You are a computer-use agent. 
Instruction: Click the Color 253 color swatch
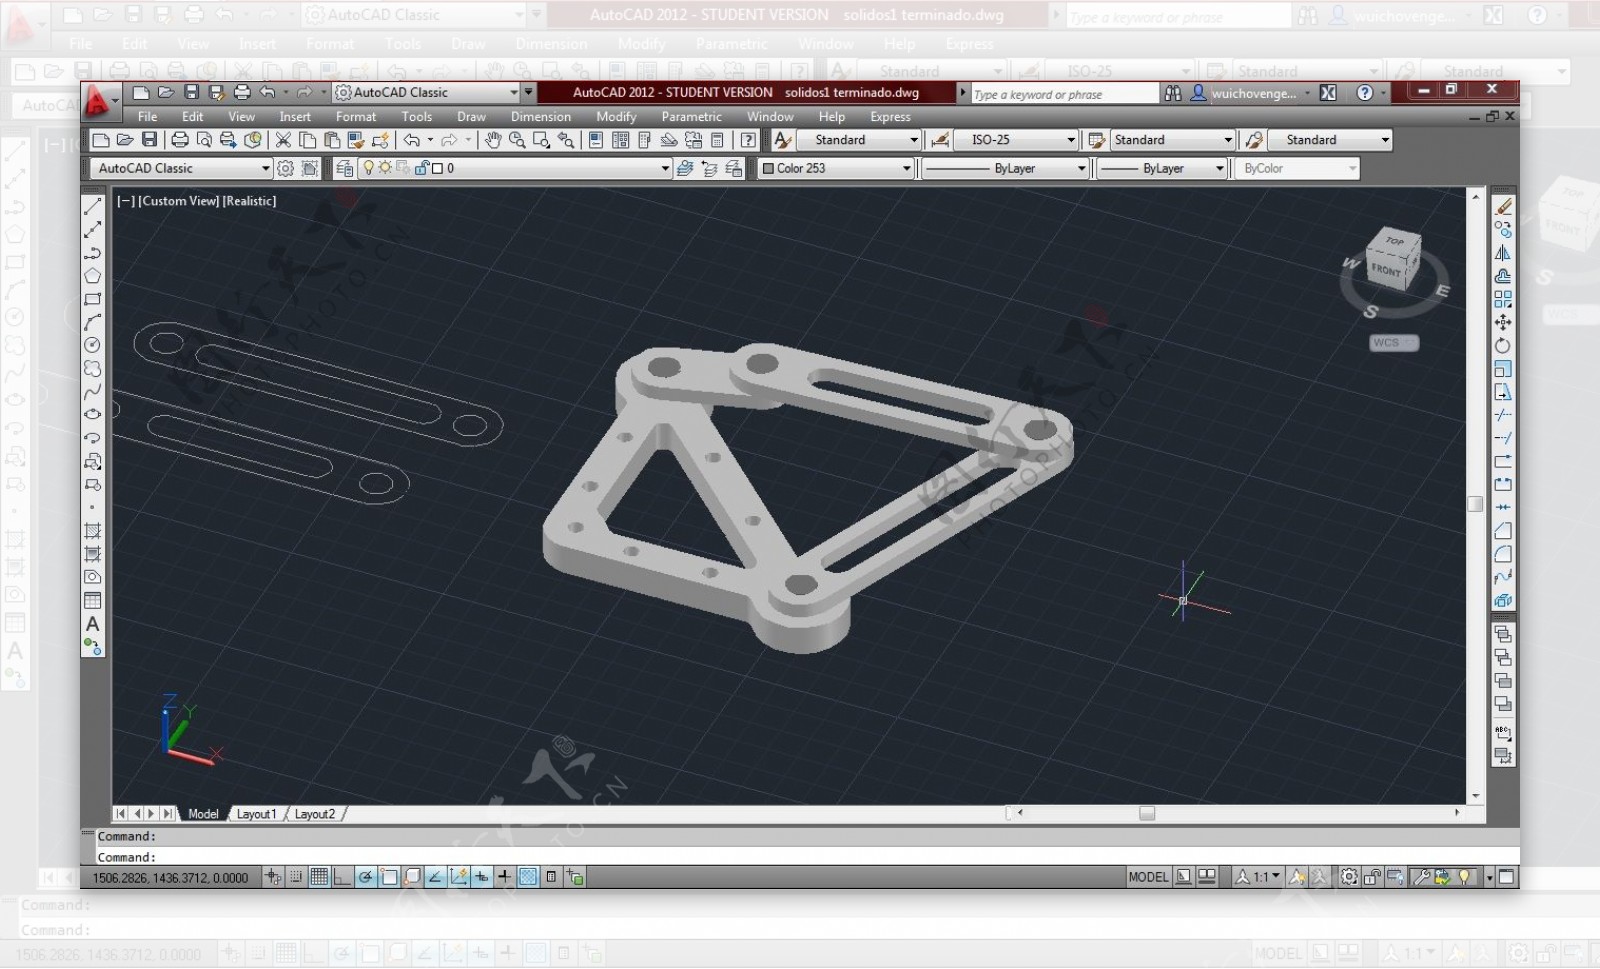click(768, 168)
